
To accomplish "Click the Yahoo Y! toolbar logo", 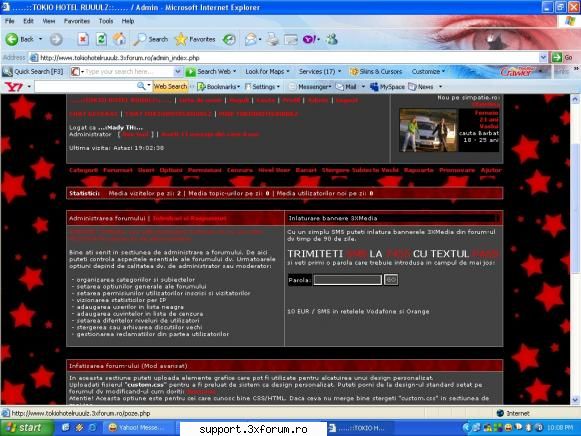I will click(x=13, y=87).
